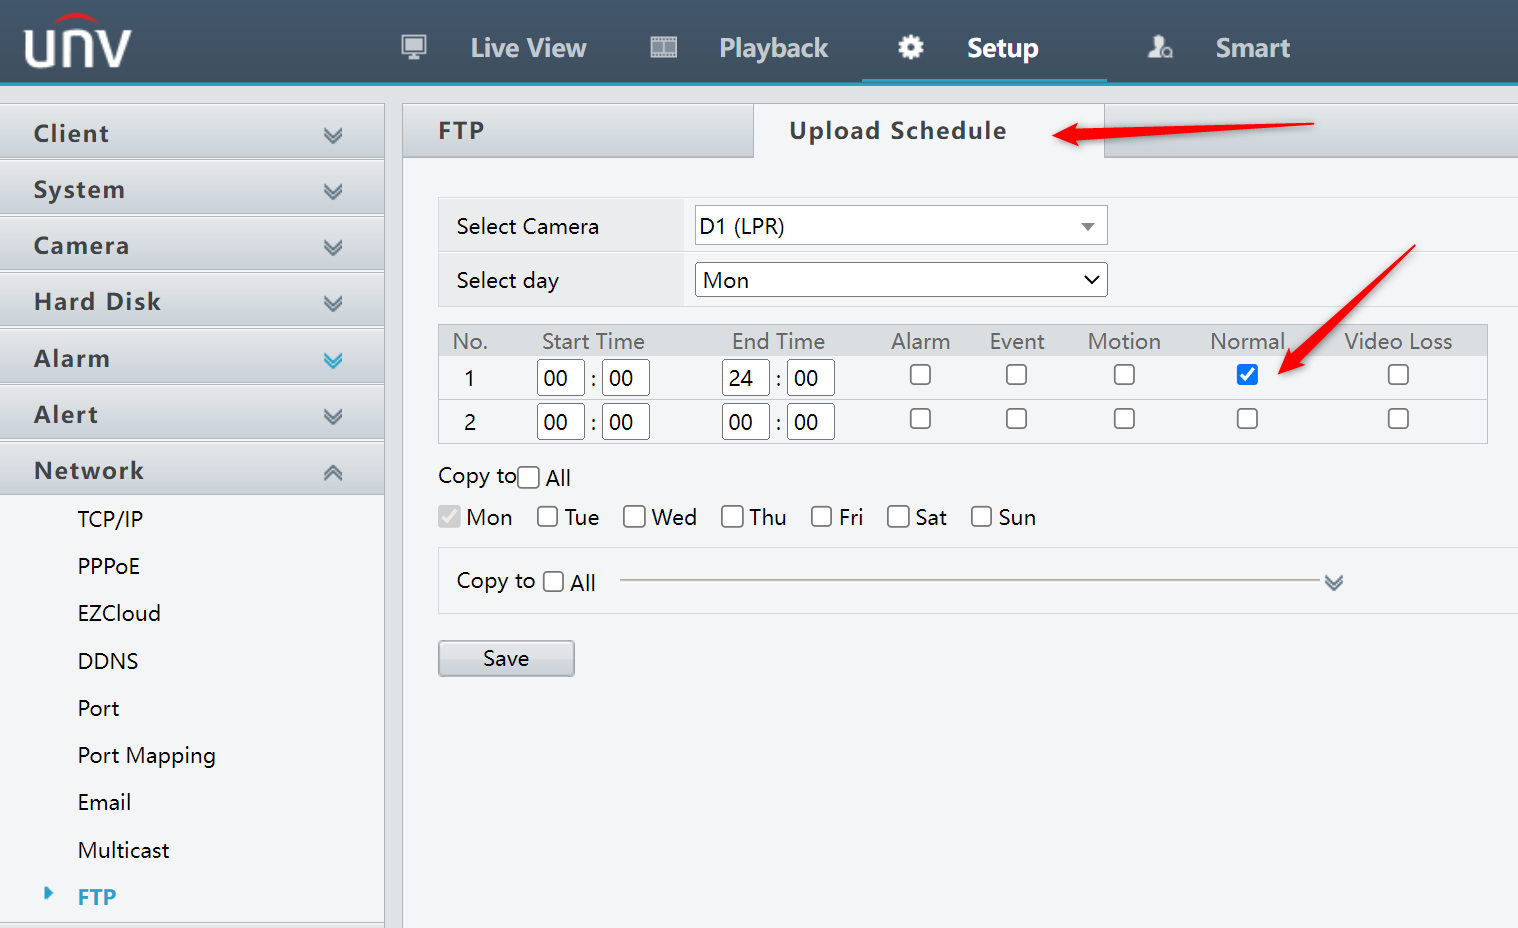Enable the Motion checkbox in row 2
The image size is (1518, 928).
click(x=1124, y=418)
